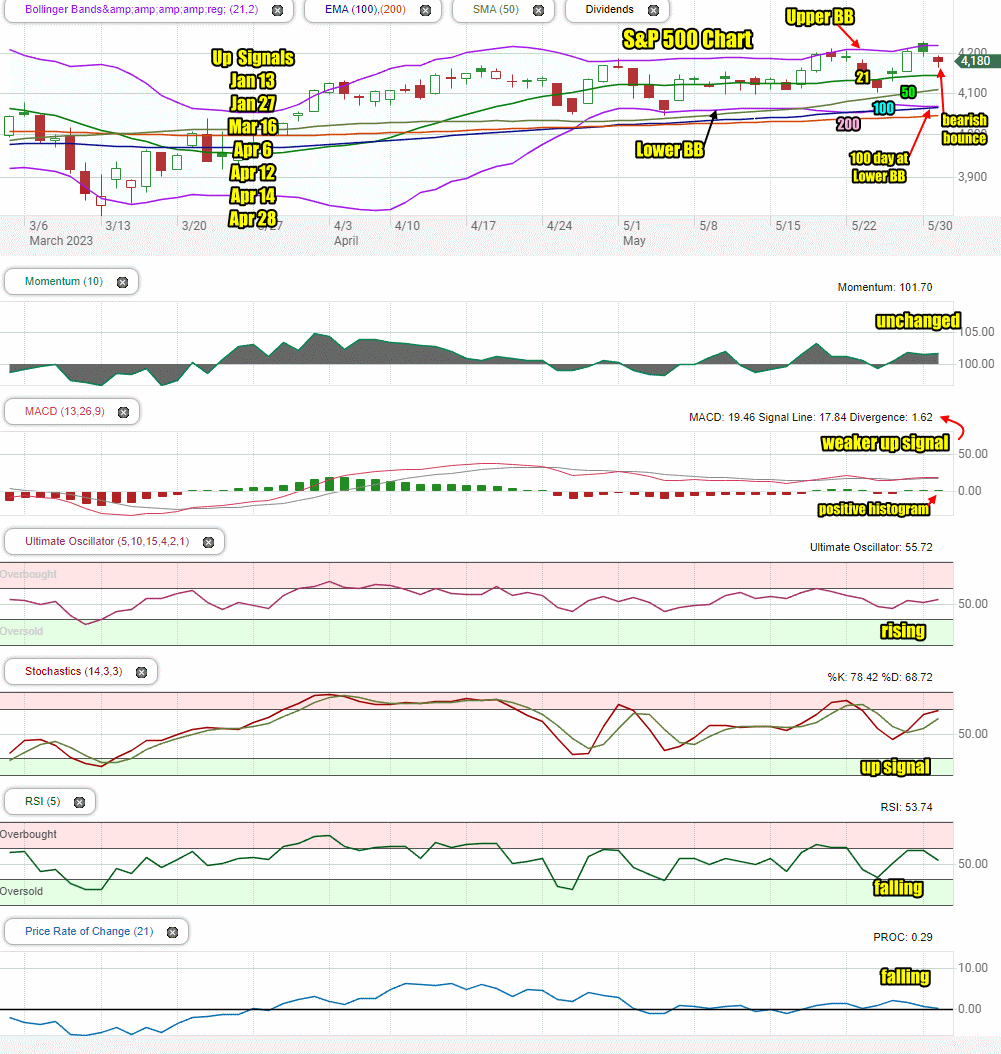Click the RSI: 53.74 readout
Viewport: 1001px width, 1054px height.
tap(906, 807)
